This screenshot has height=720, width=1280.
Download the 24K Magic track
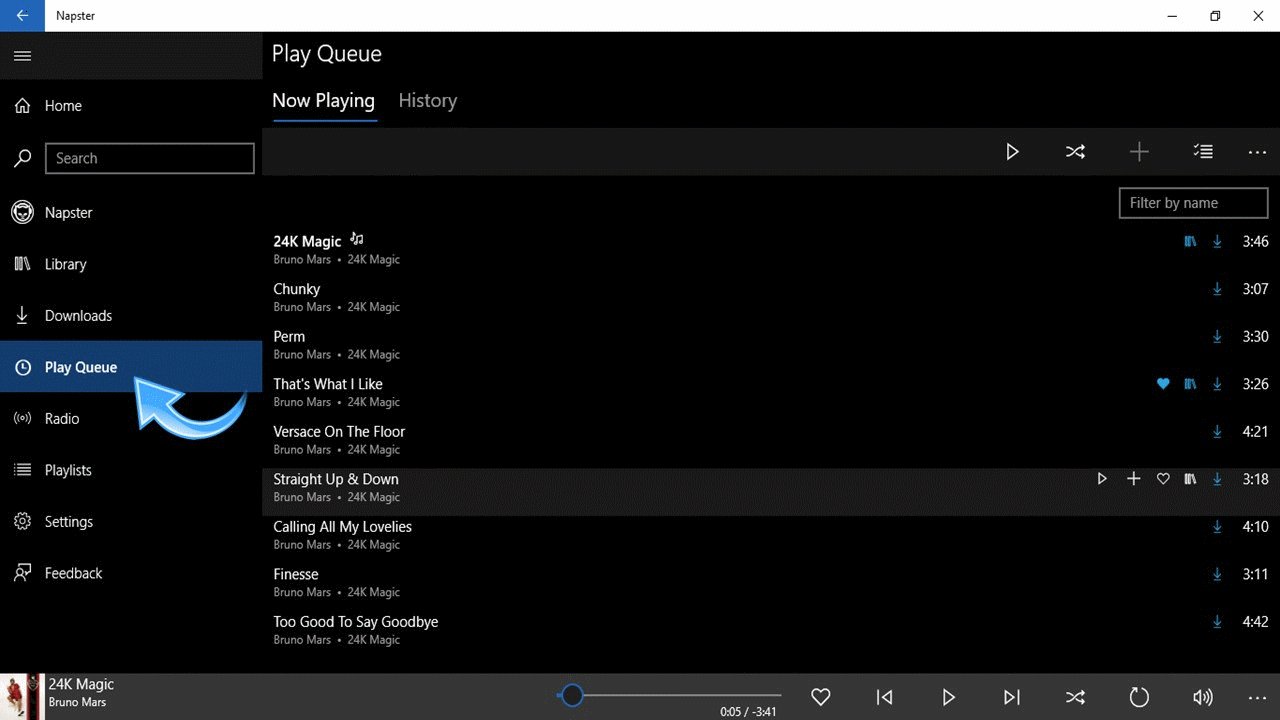click(1217, 241)
